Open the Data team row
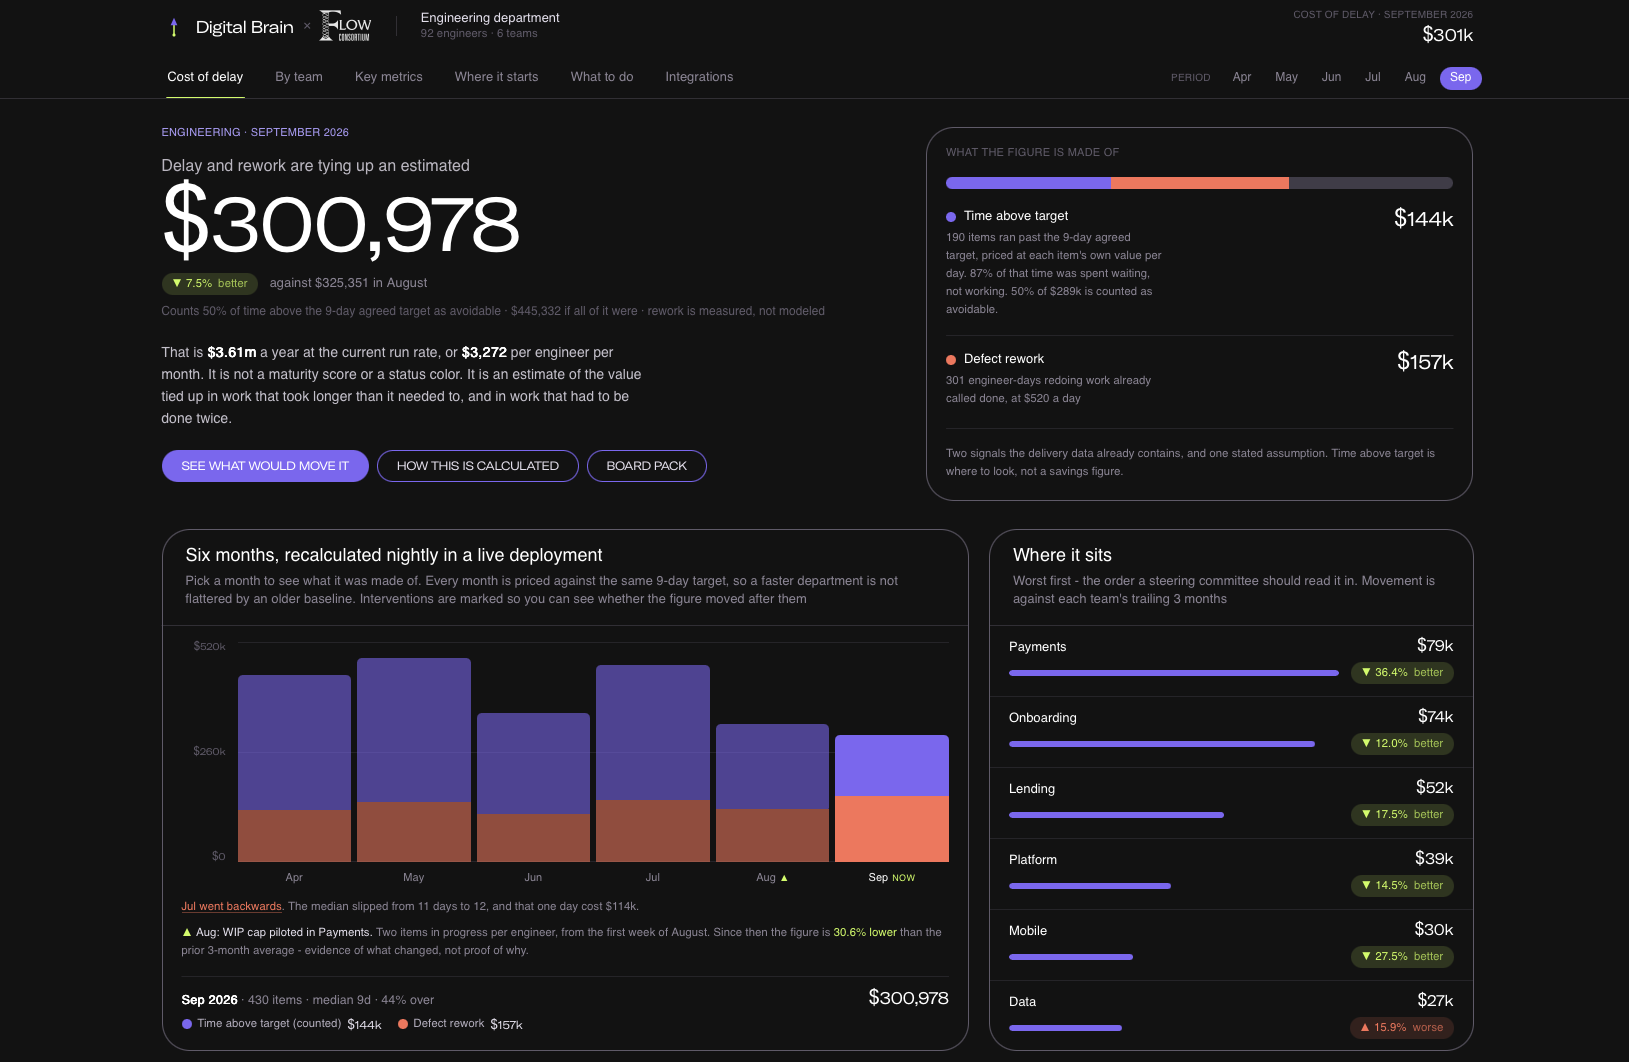Screen dimensions: 1629x1062 [1231, 1015]
